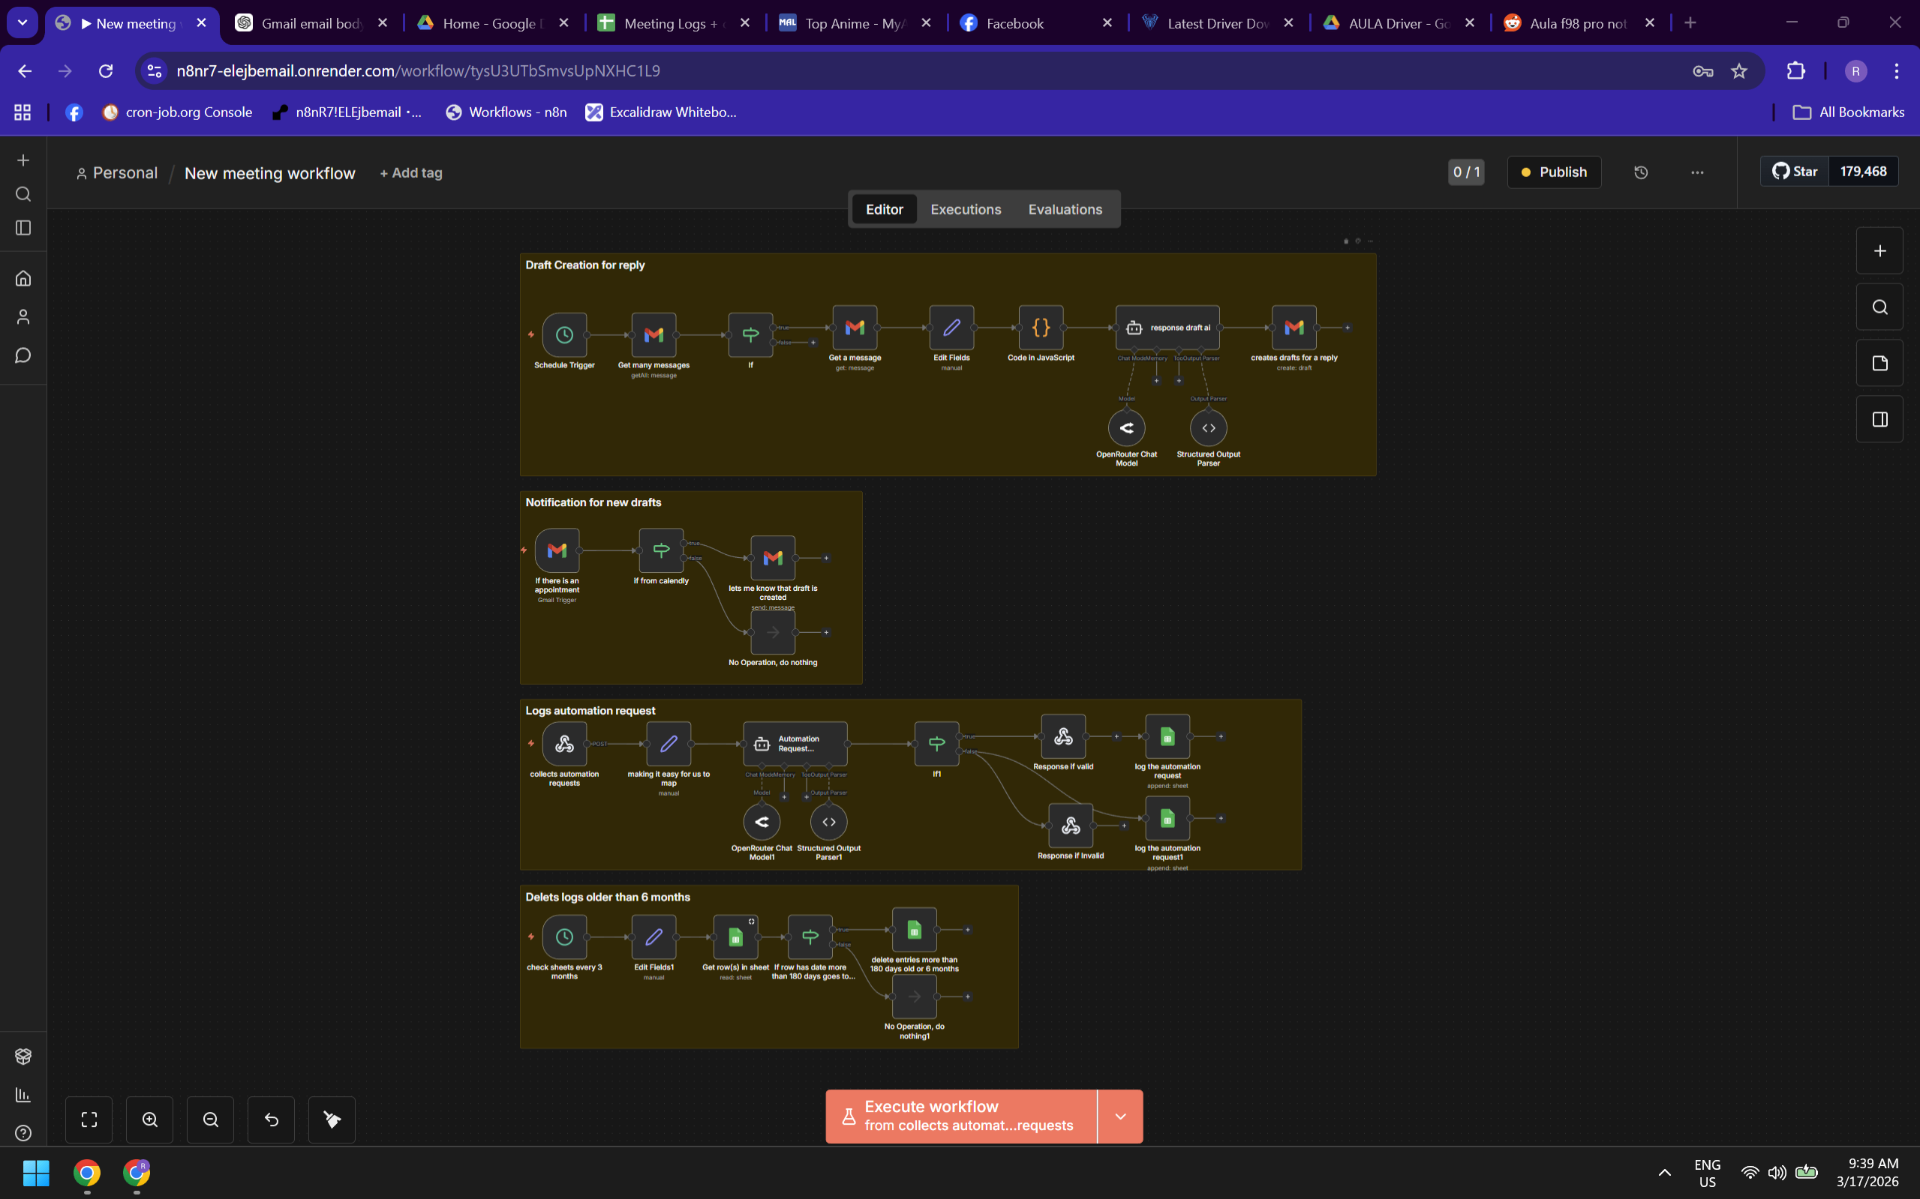Open the browser tab search dropdown
Screen dimensions: 1920x1199
coord(22,22)
